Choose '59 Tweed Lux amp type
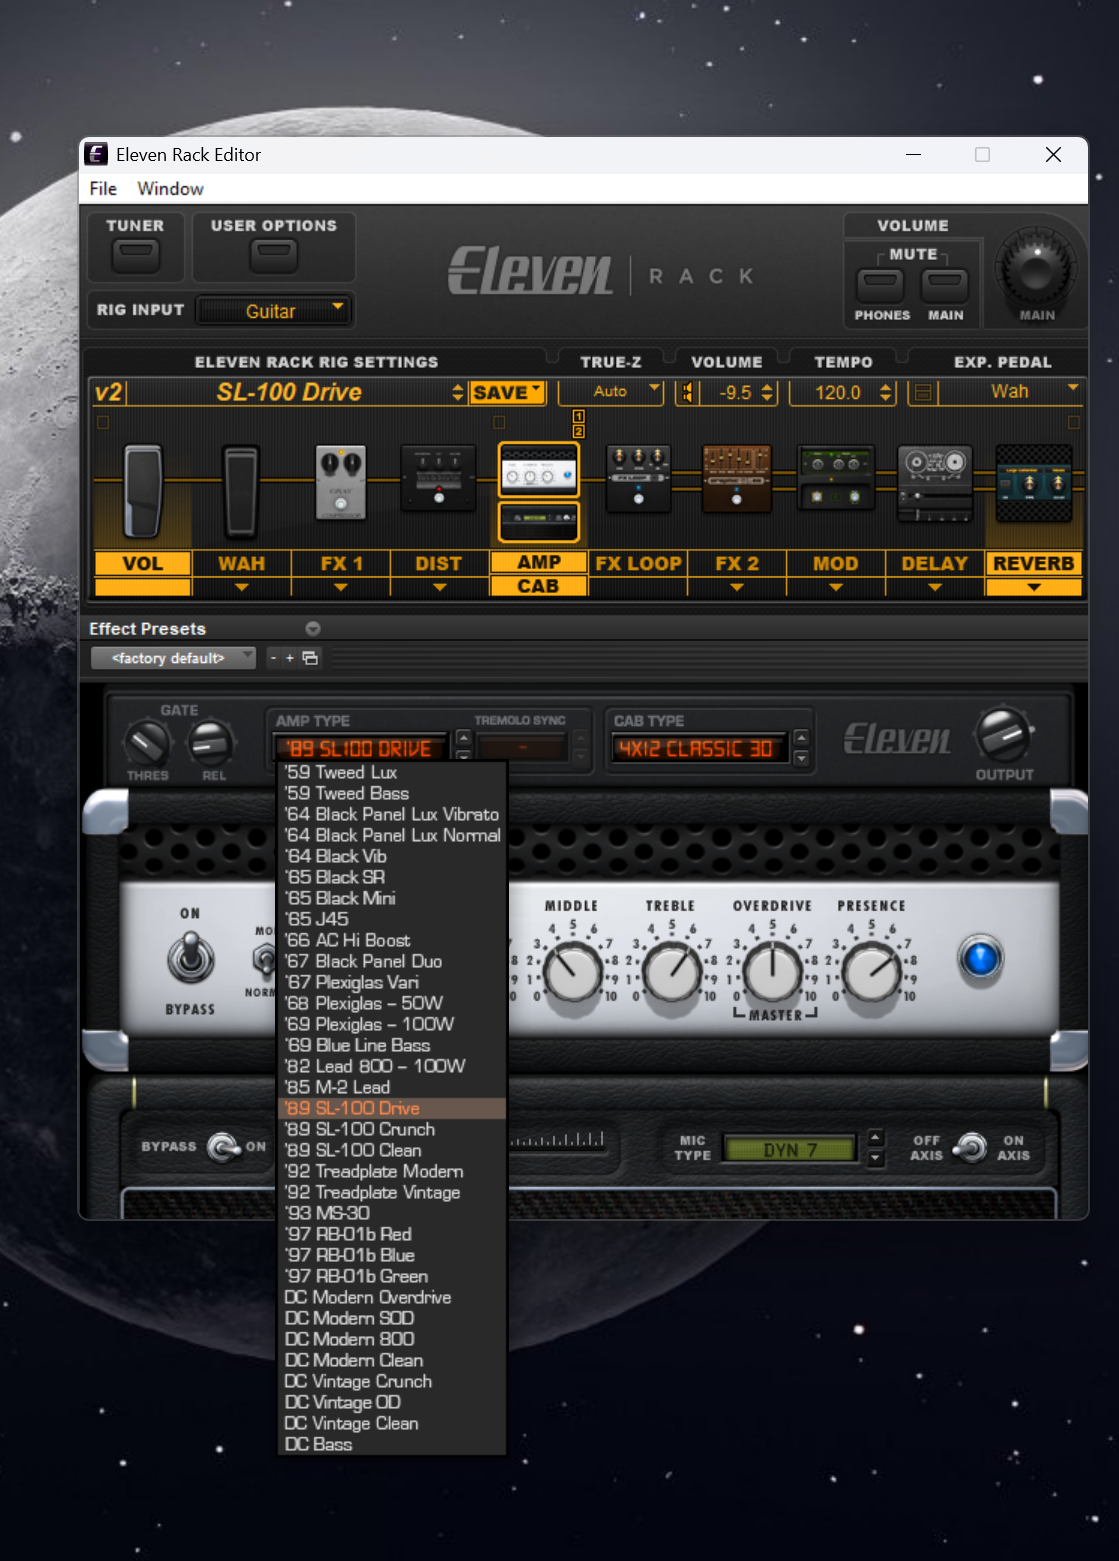The width and height of the screenshot is (1119, 1561). [391, 772]
